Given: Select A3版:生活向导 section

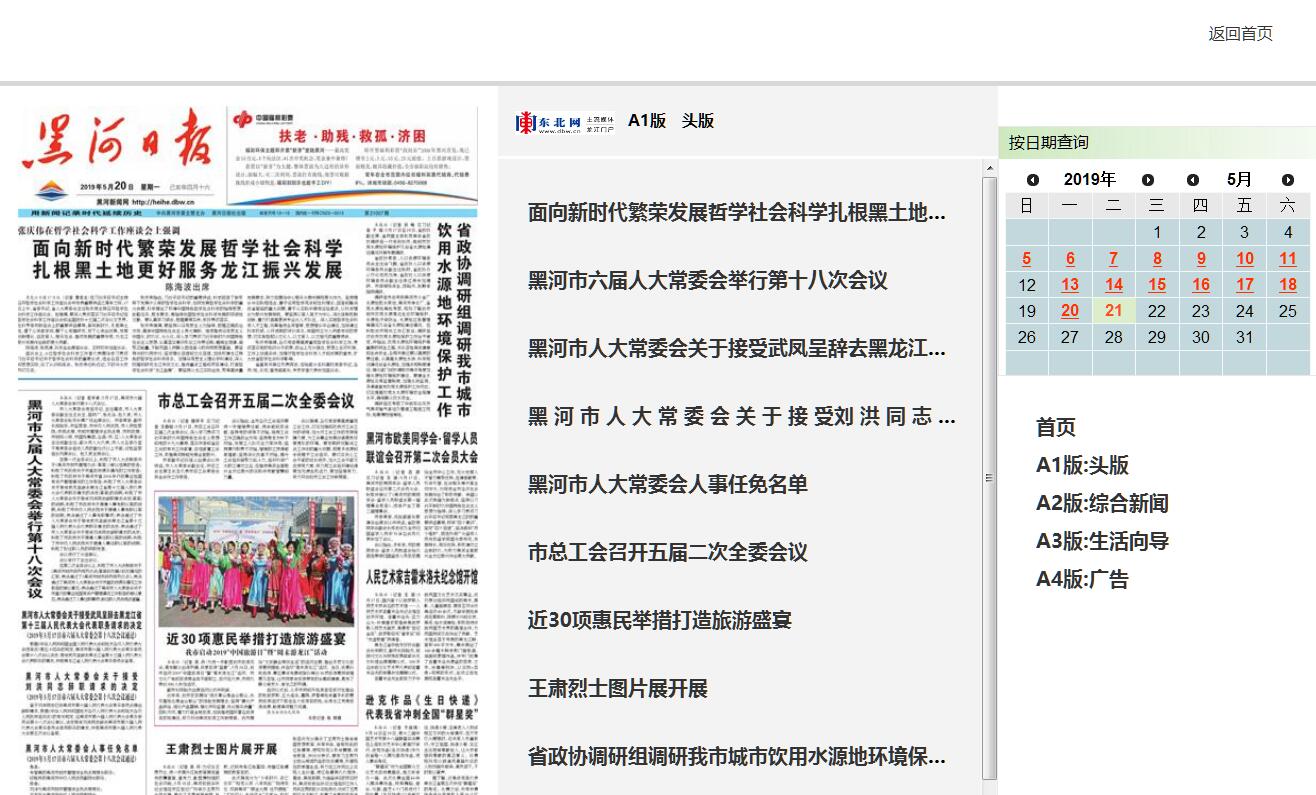Looking at the screenshot, I should (x=1102, y=541).
